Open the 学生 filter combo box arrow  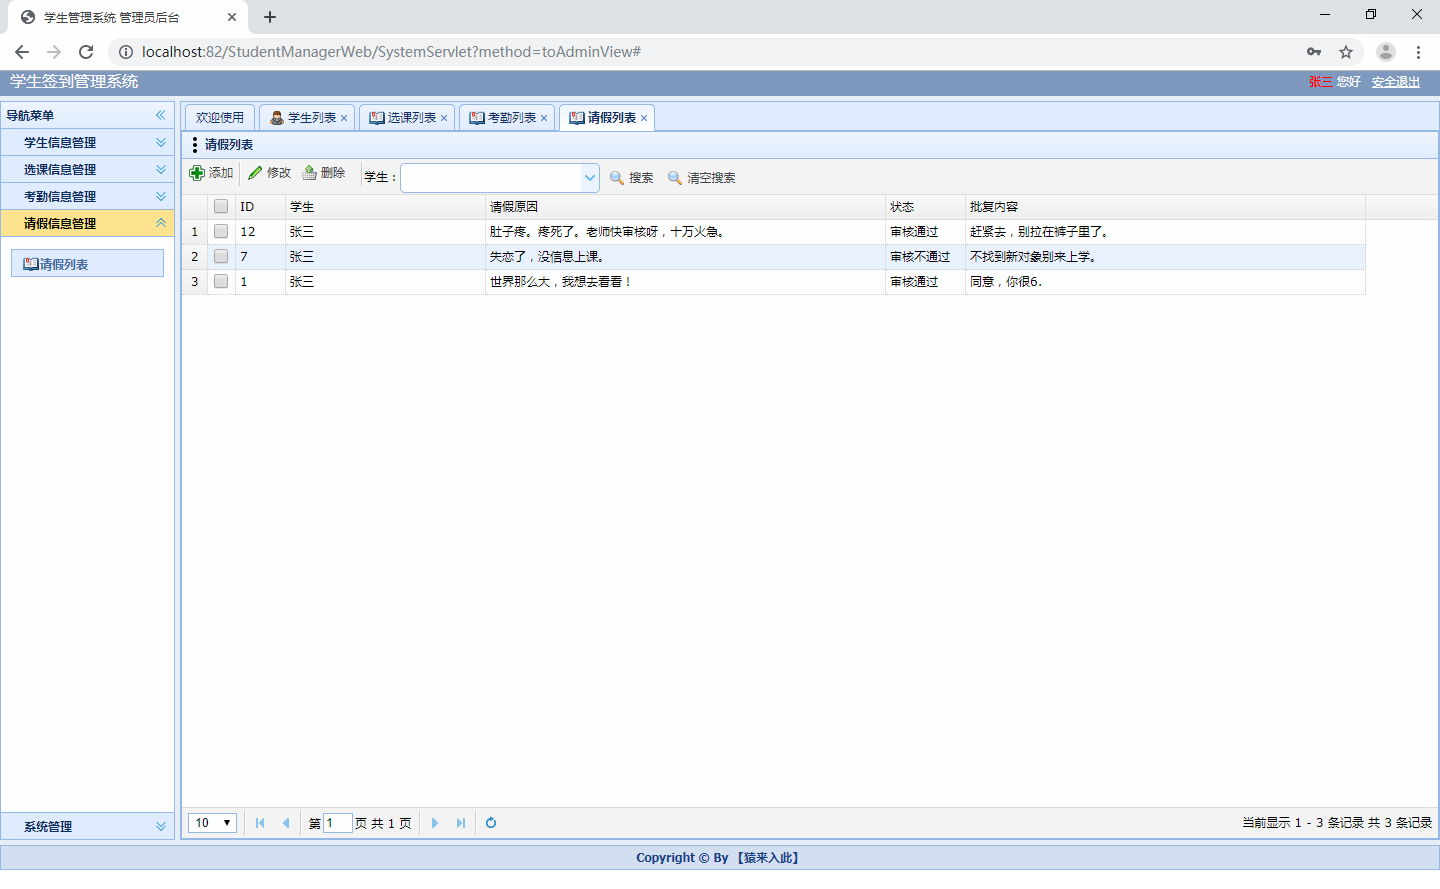tap(590, 178)
